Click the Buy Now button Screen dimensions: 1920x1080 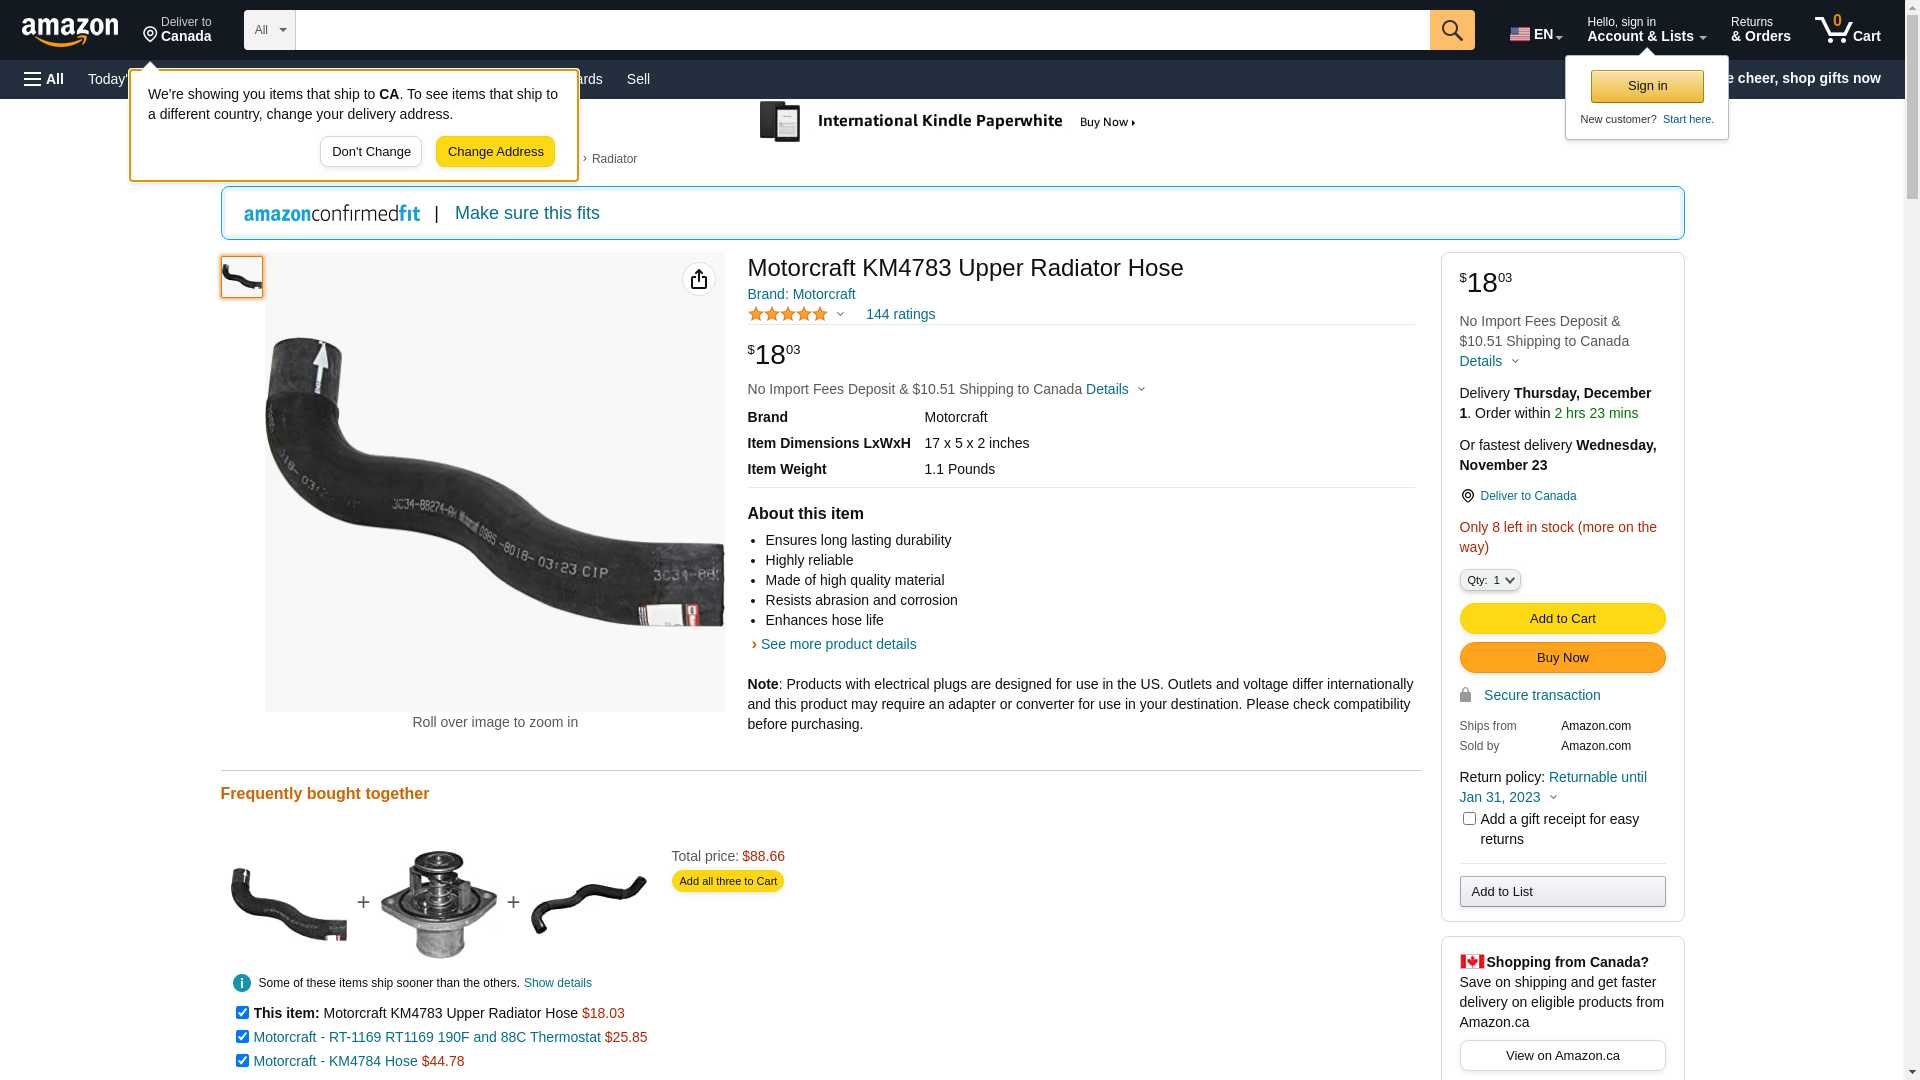1562,658
